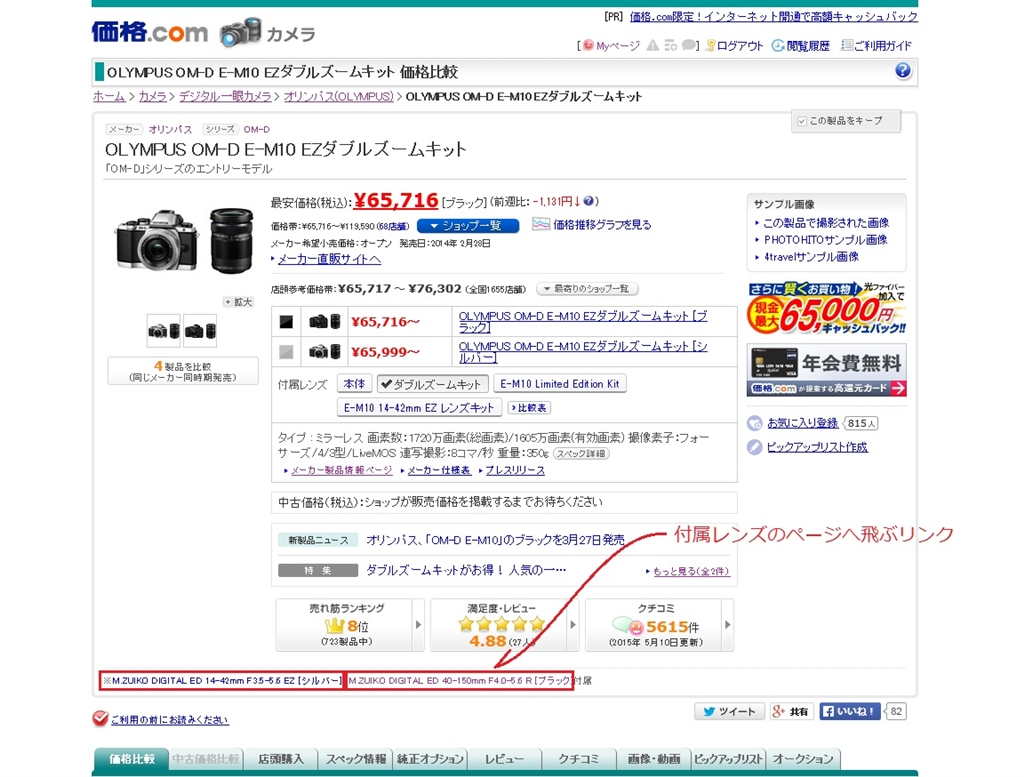Click 4製品を比較 compare box

[x=183, y=372]
